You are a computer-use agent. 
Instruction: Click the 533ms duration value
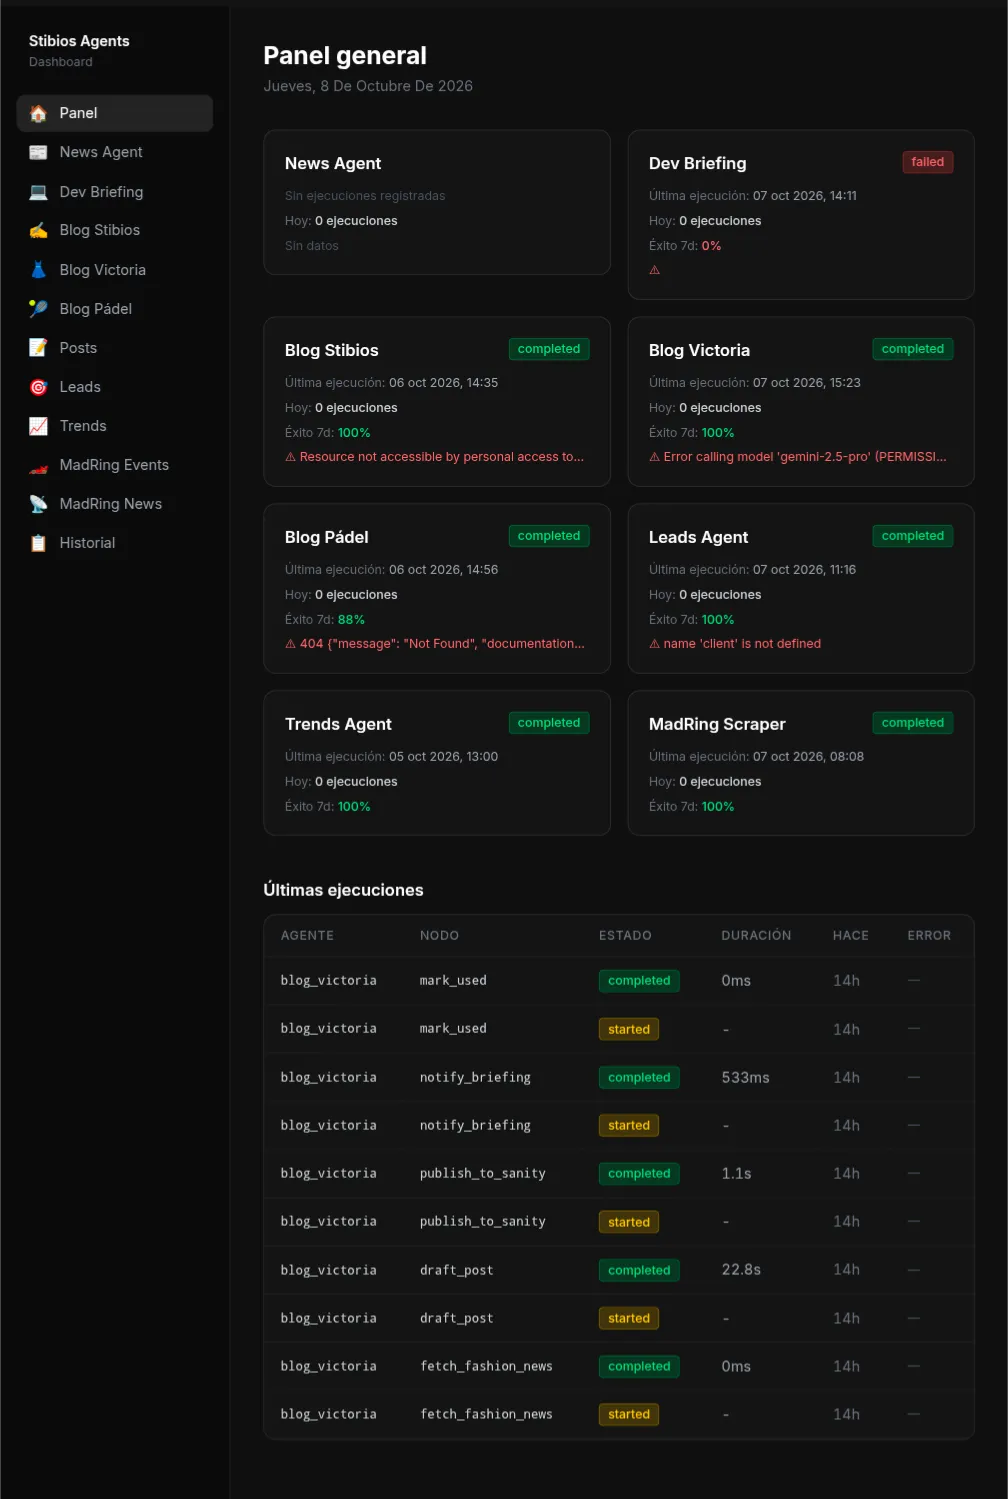coord(746,1078)
